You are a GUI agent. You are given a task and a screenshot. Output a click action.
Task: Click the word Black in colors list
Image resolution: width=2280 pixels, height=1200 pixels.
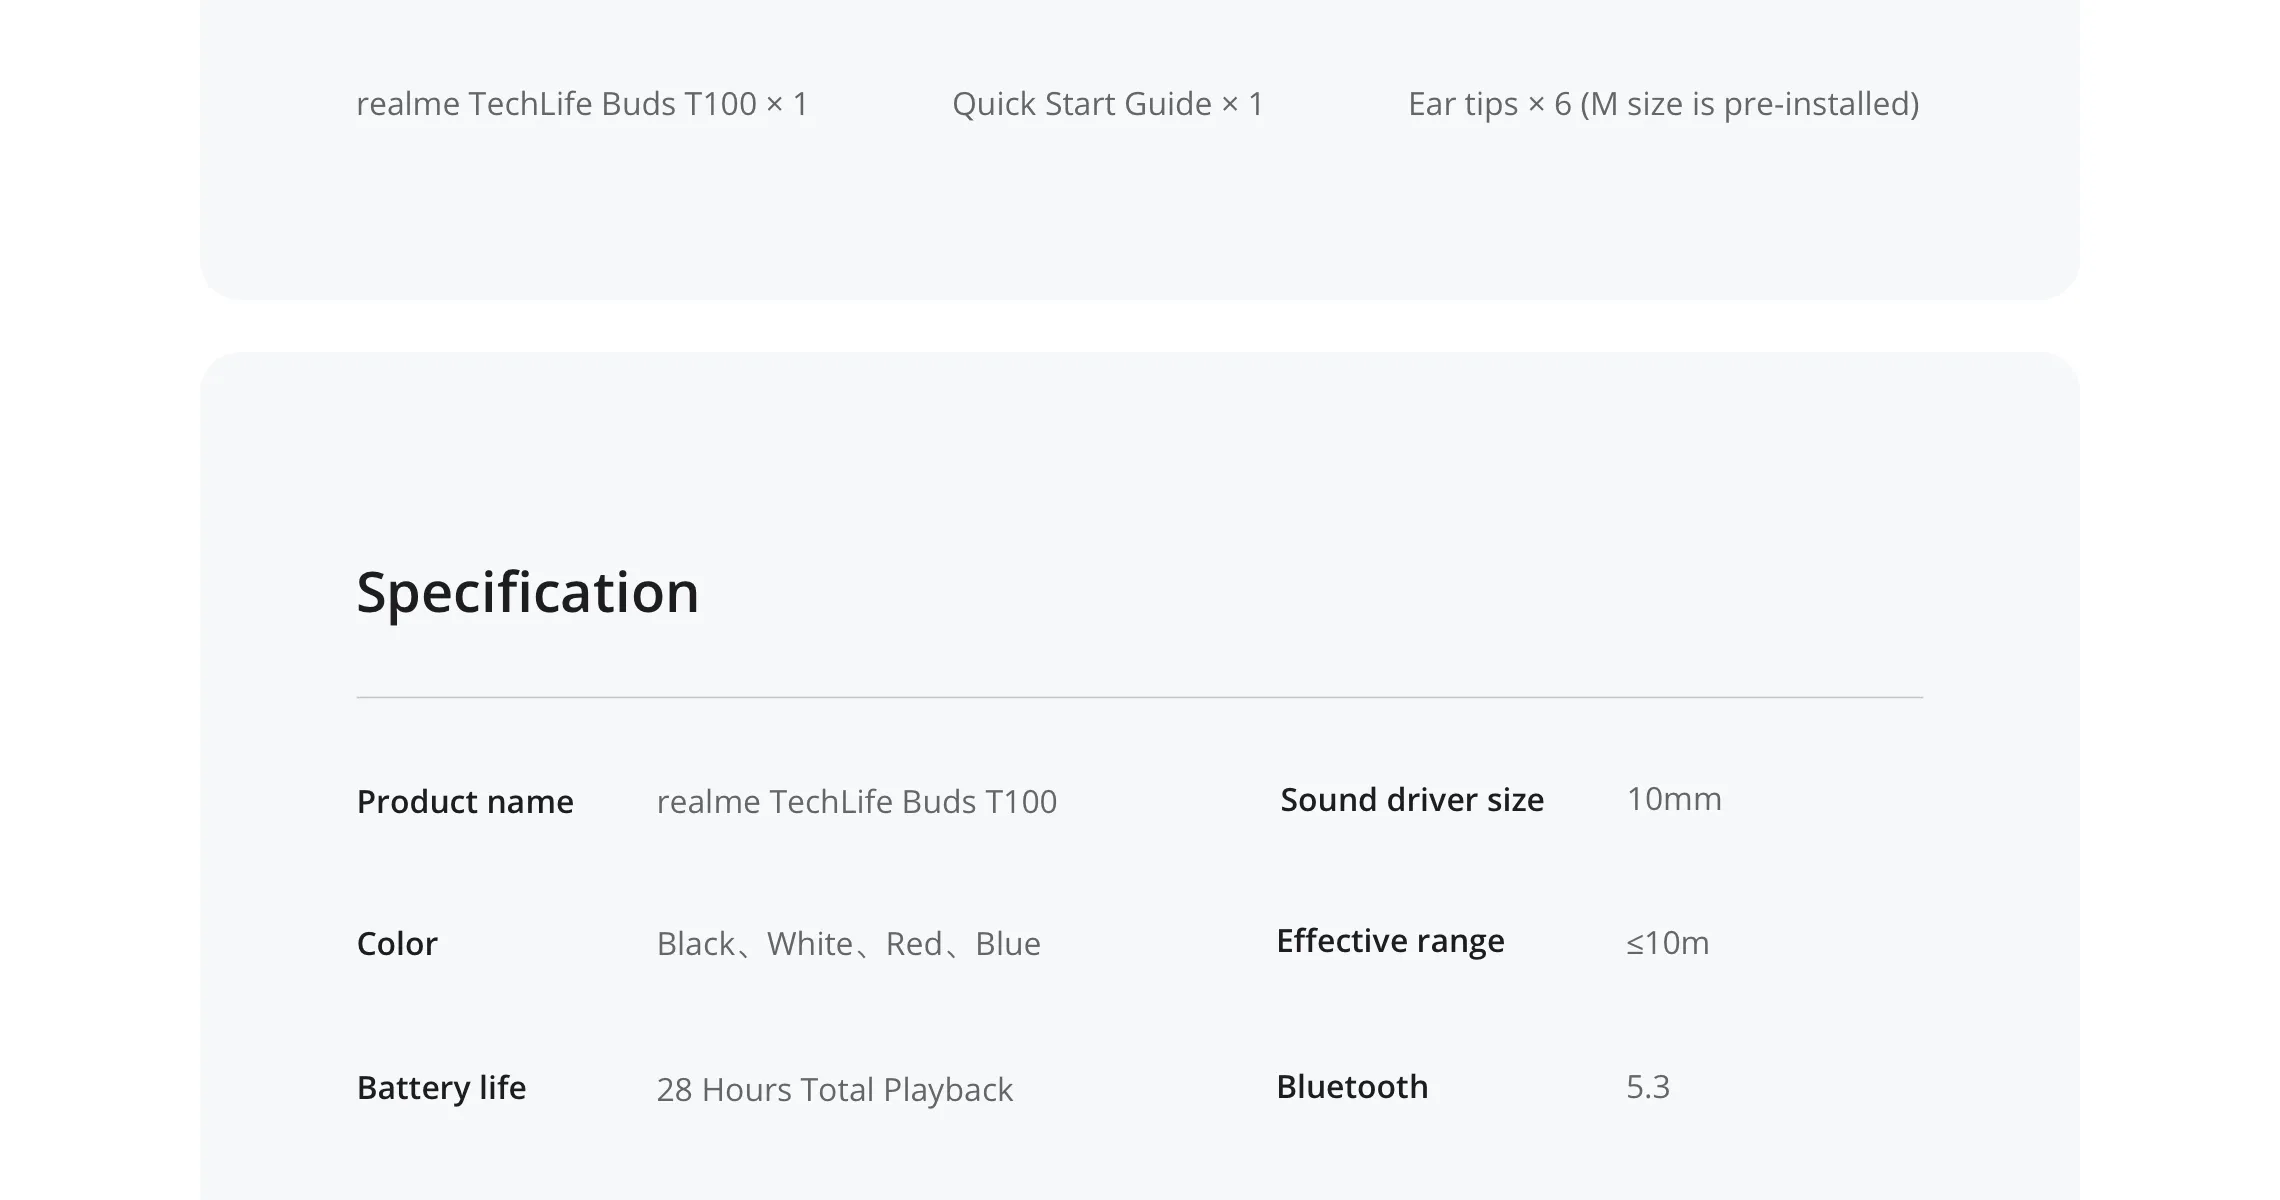(x=696, y=944)
